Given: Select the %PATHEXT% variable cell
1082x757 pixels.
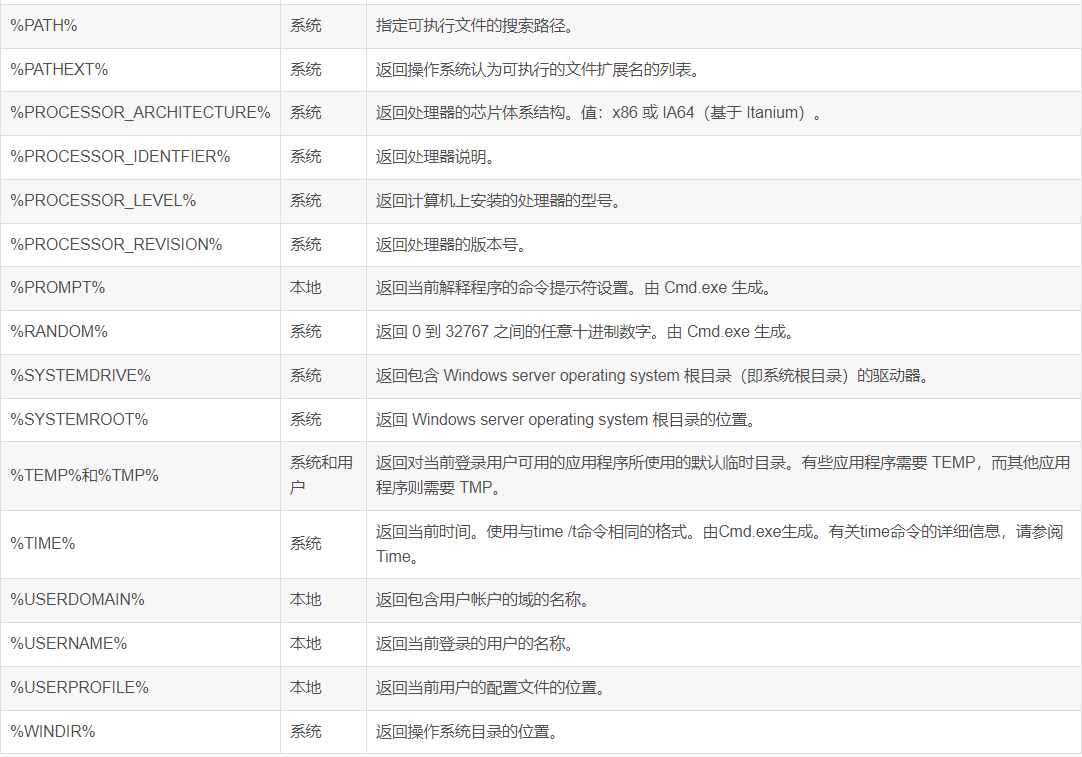Looking at the screenshot, I should (59, 69).
